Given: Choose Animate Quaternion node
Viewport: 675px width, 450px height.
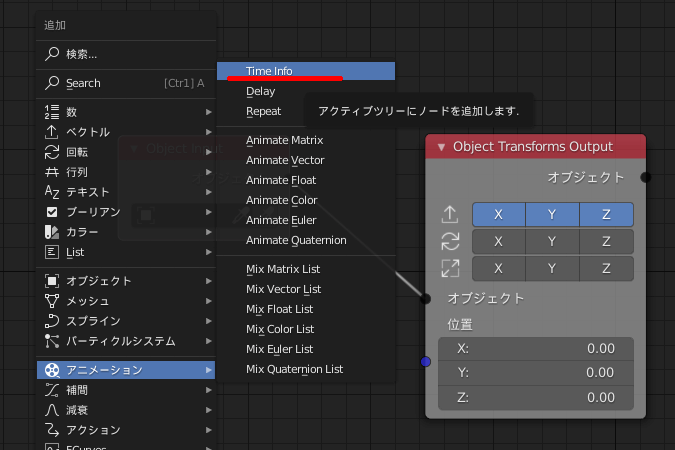Looking at the screenshot, I should coord(306,240).
